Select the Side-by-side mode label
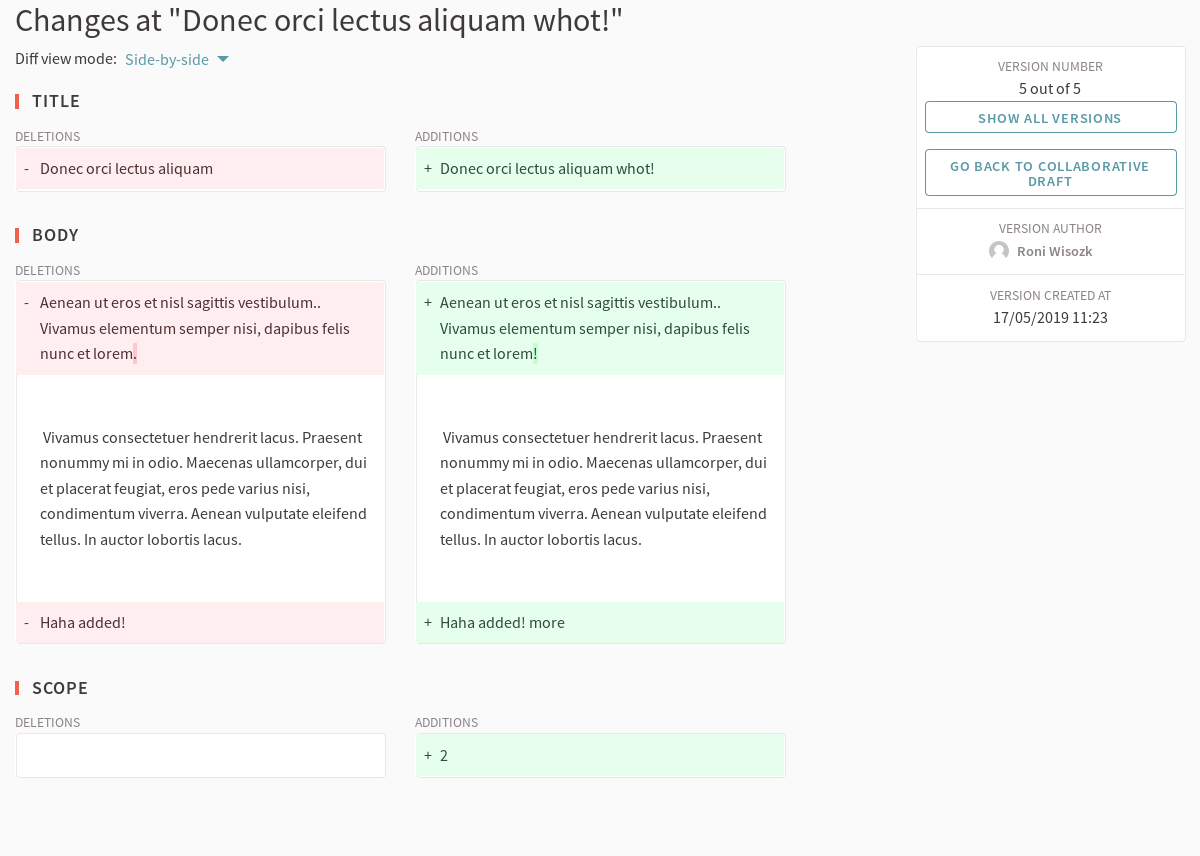 point(165,59)
